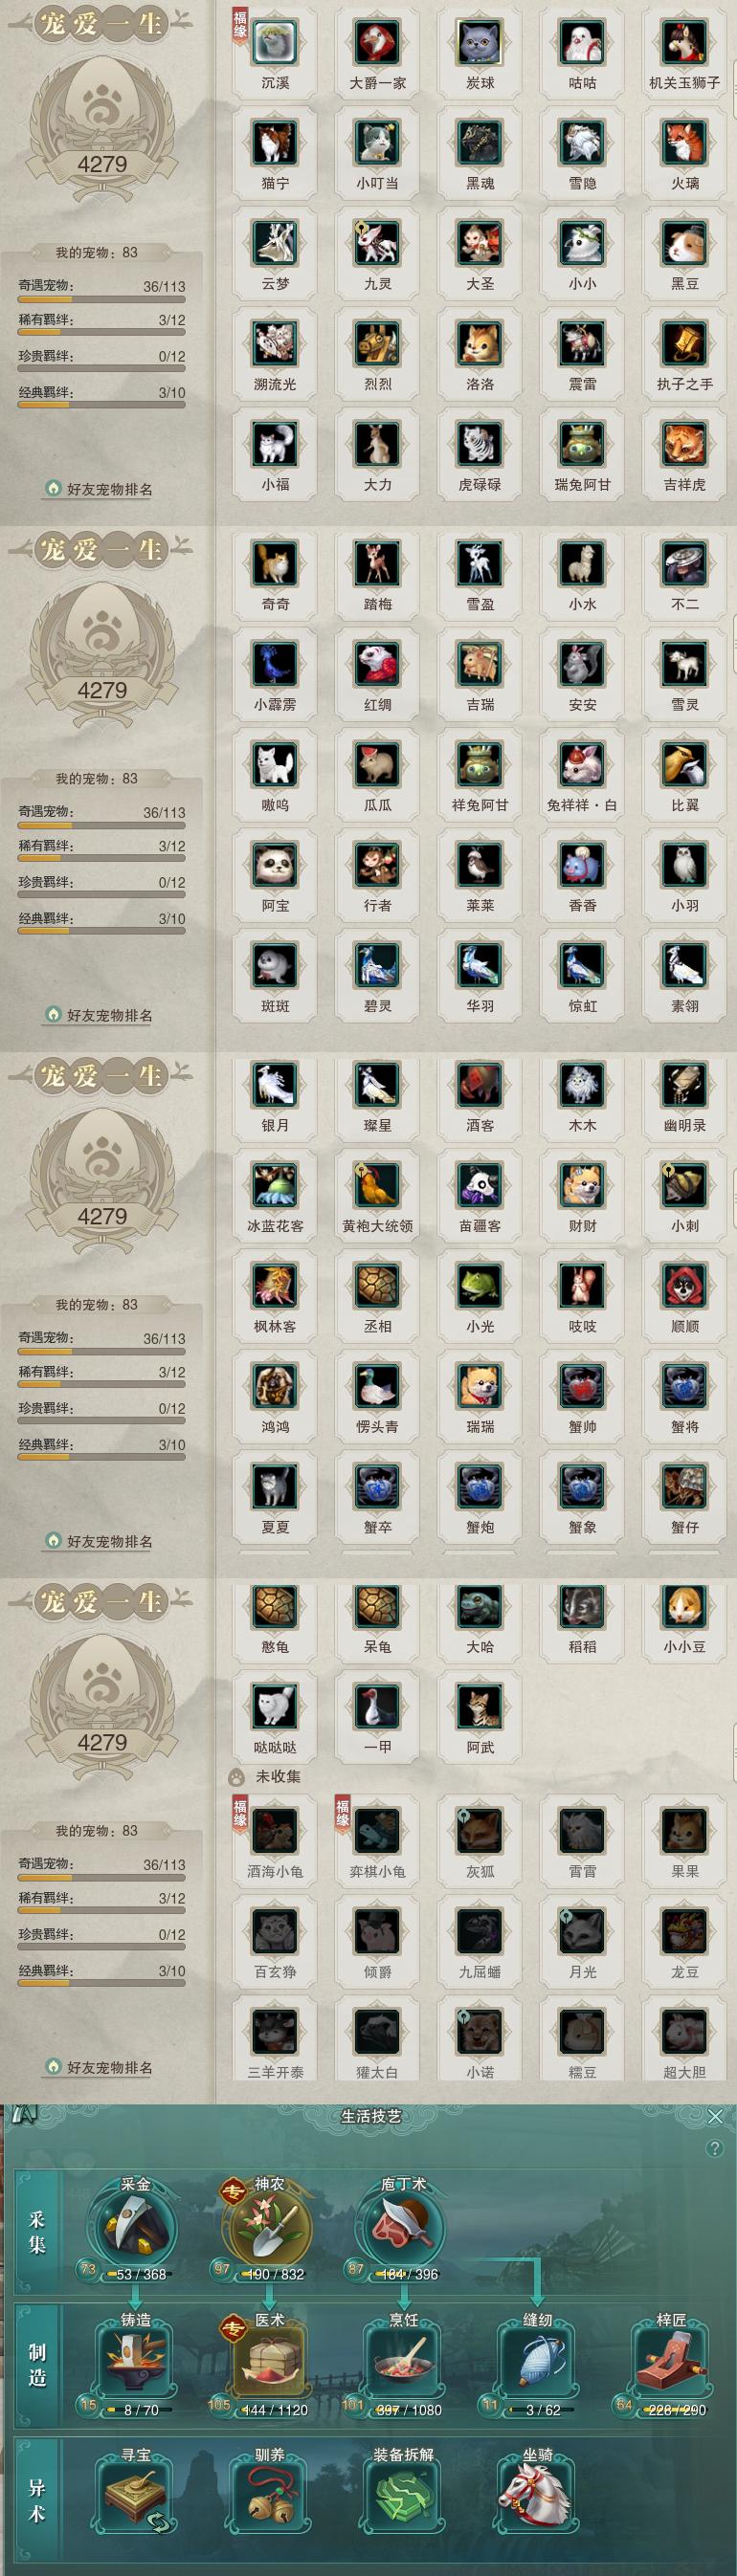The width and height of the screenshot is (737, 2576).
Task: Select the uncollected 酒海小龟 pet thumbnail
Action: (275, 1831)
